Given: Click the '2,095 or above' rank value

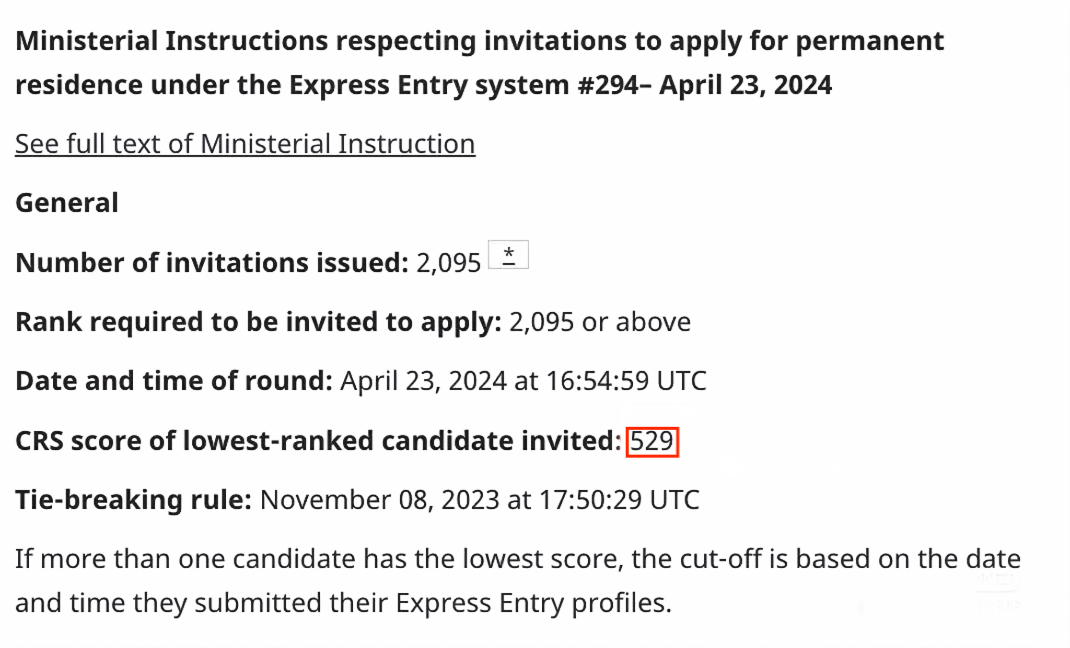Looking at the screenshot, I should pyautogui.click(x=600, y=322).
